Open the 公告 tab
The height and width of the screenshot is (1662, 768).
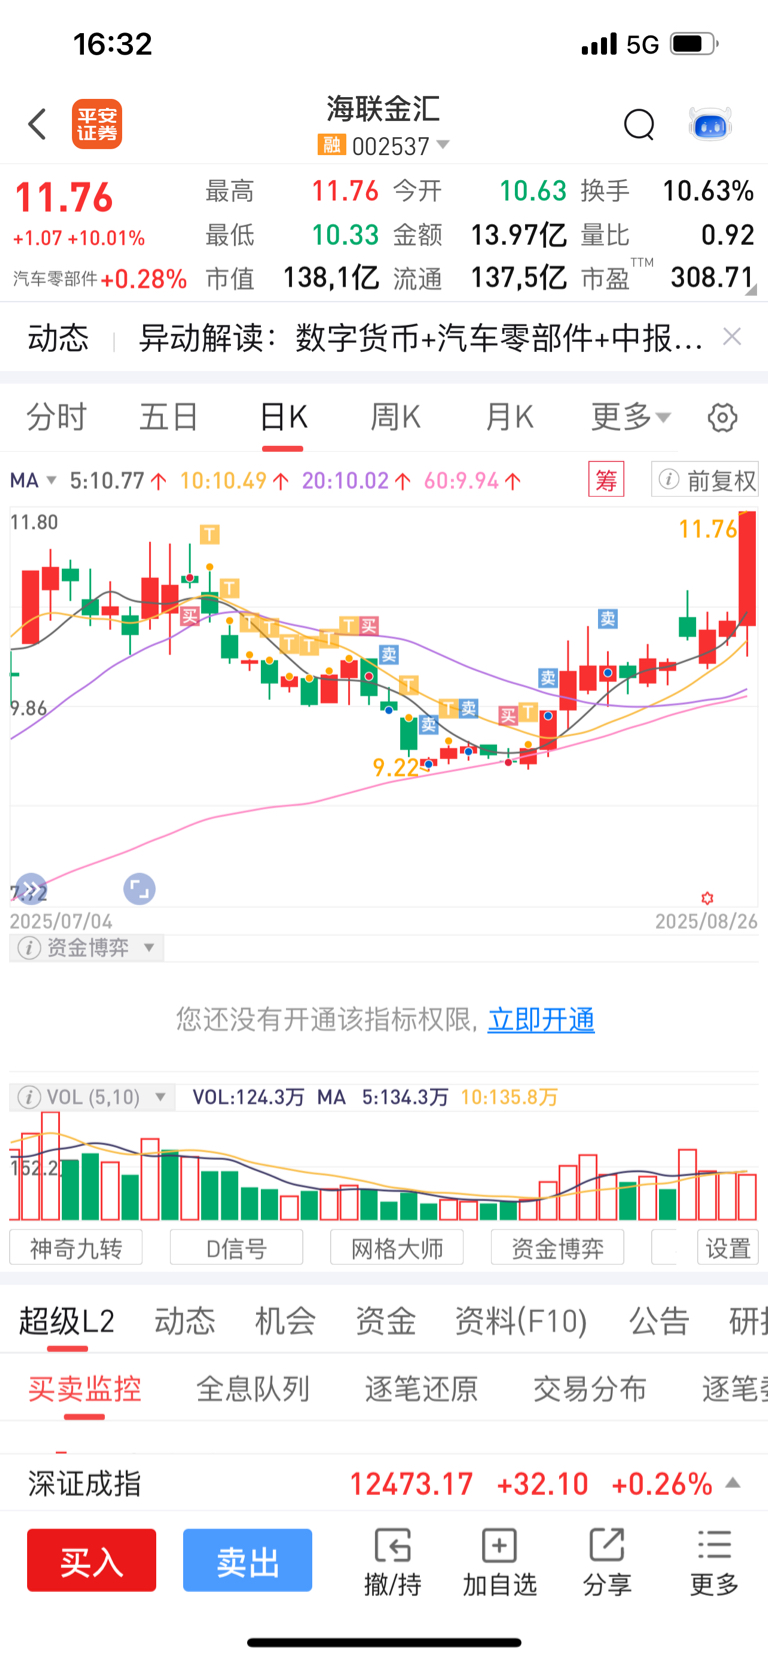659,1322
